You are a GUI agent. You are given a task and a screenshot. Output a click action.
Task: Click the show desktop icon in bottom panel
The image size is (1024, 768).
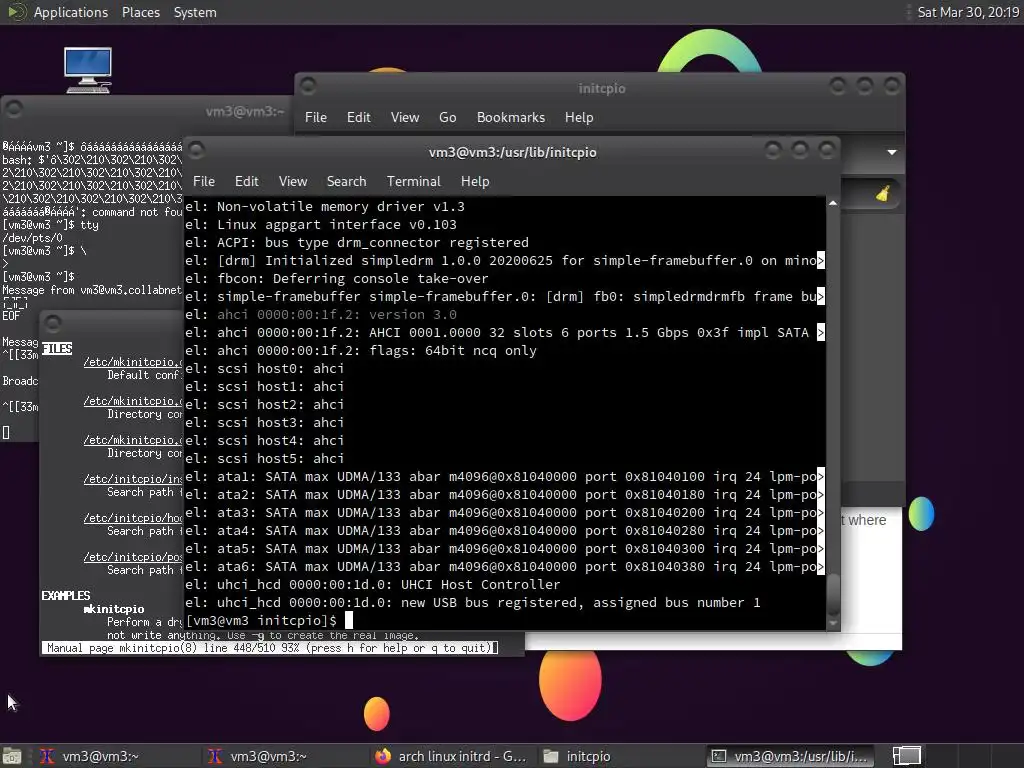point(12,756)
